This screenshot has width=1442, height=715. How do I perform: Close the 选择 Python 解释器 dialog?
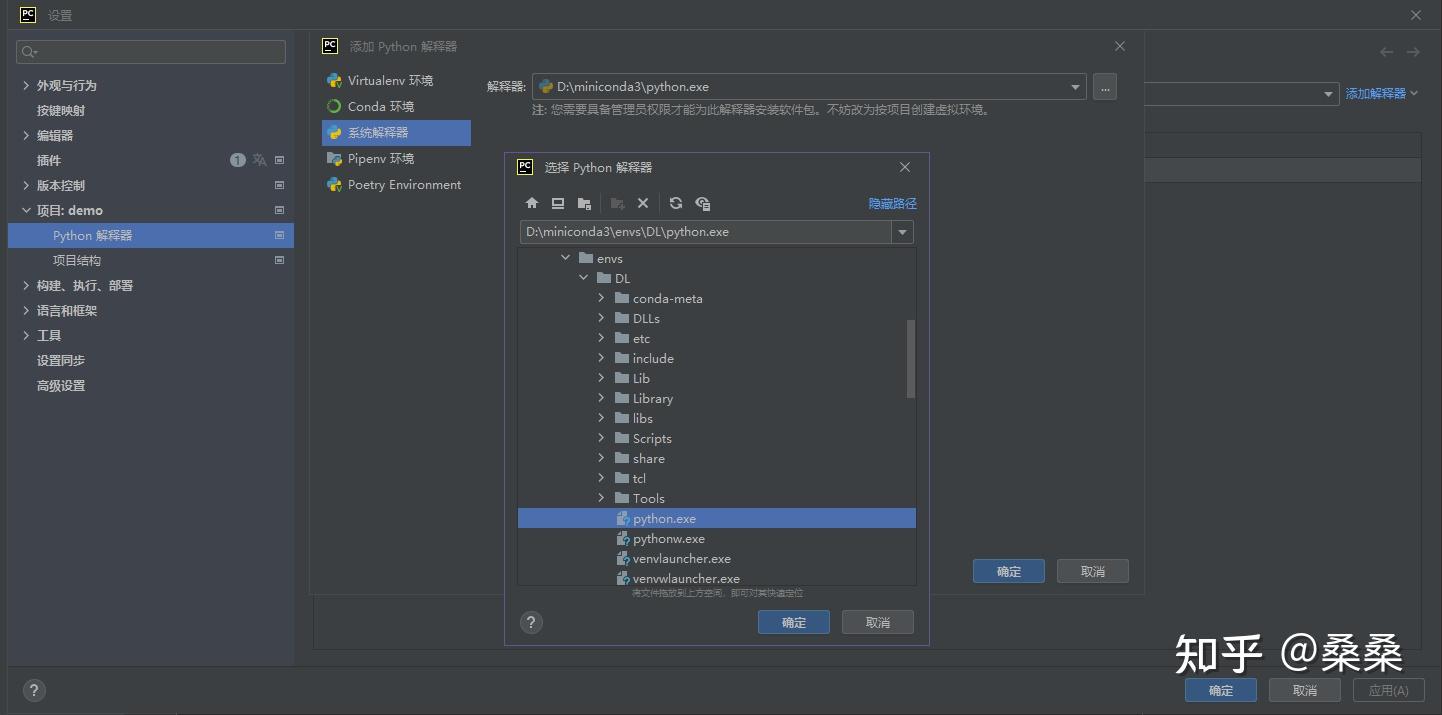click(905, 167)
